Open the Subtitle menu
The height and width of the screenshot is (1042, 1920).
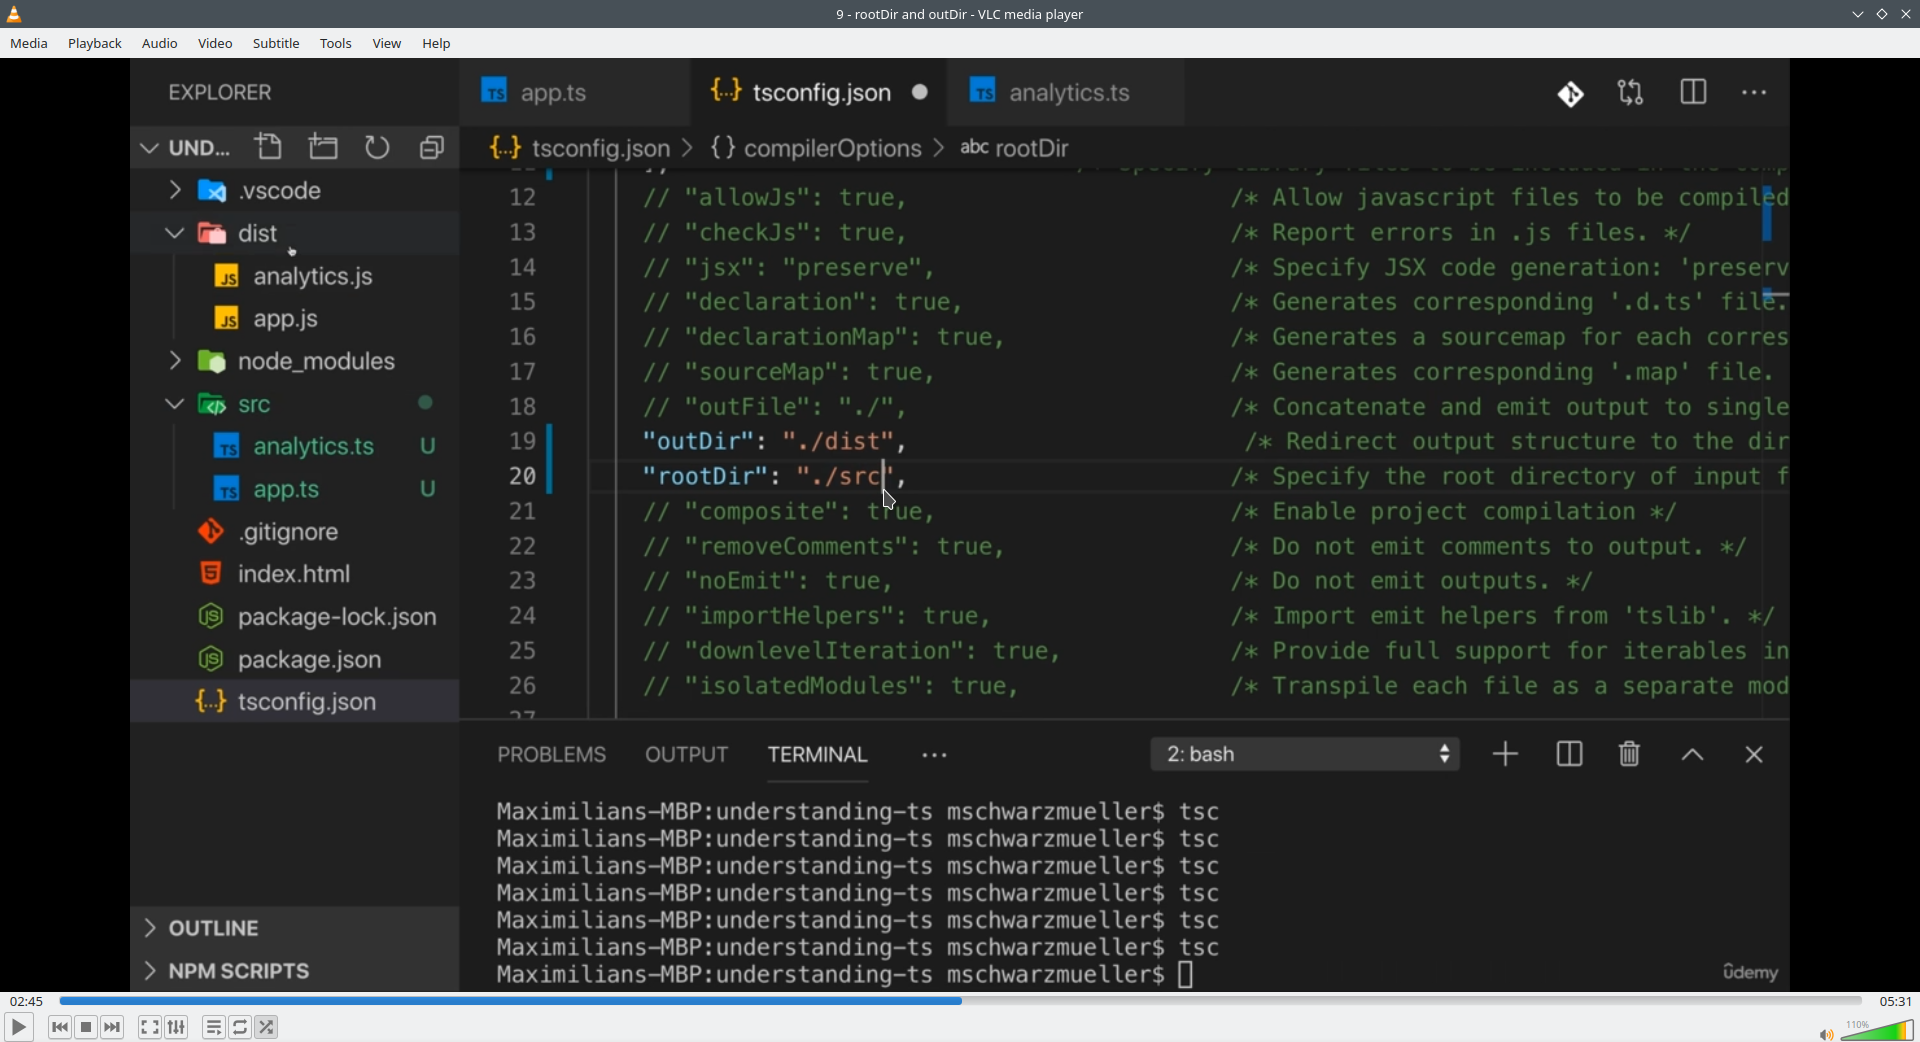(276, 44)
